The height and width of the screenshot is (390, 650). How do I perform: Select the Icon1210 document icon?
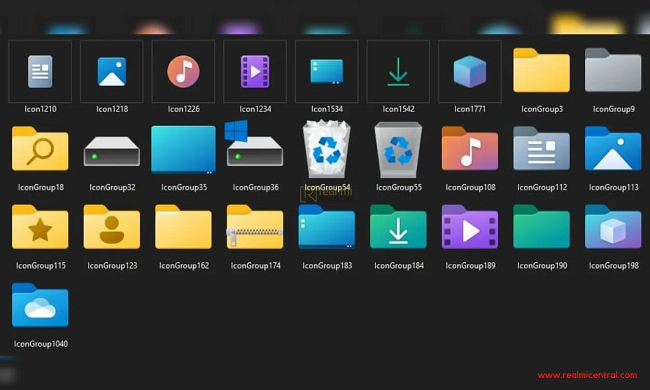coord(40,71)
